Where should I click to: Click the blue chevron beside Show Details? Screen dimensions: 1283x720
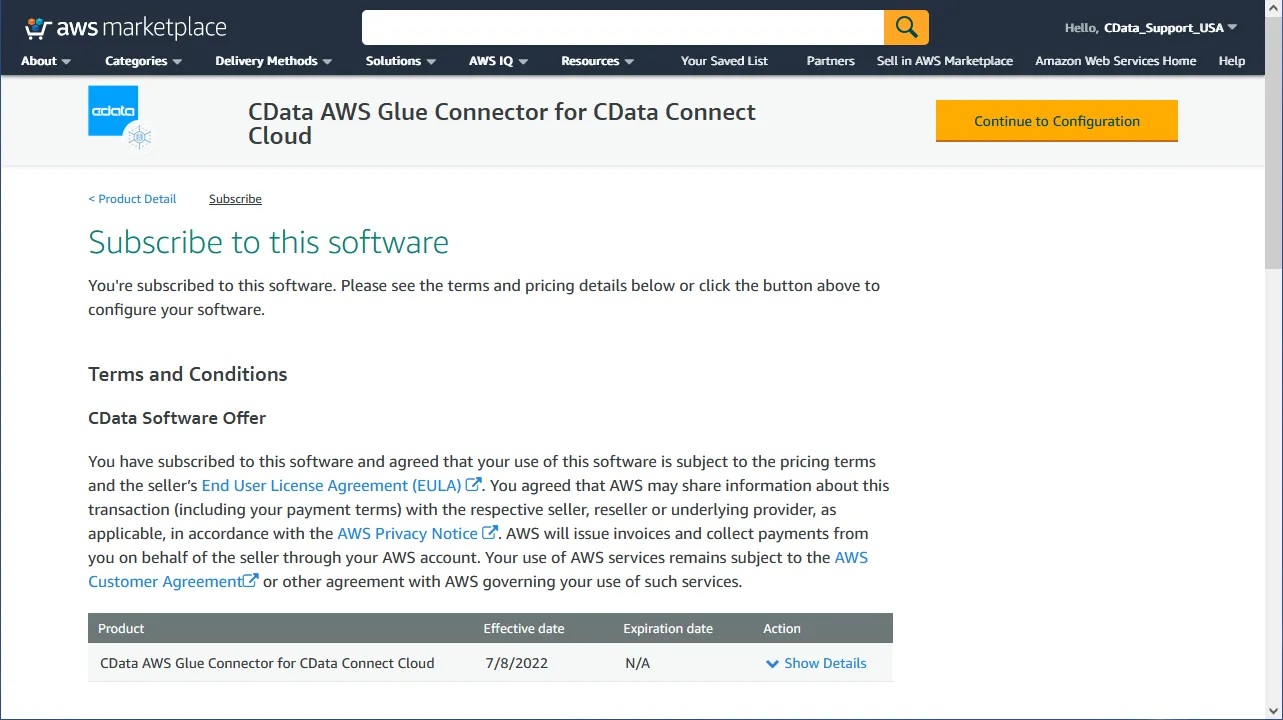772,663
